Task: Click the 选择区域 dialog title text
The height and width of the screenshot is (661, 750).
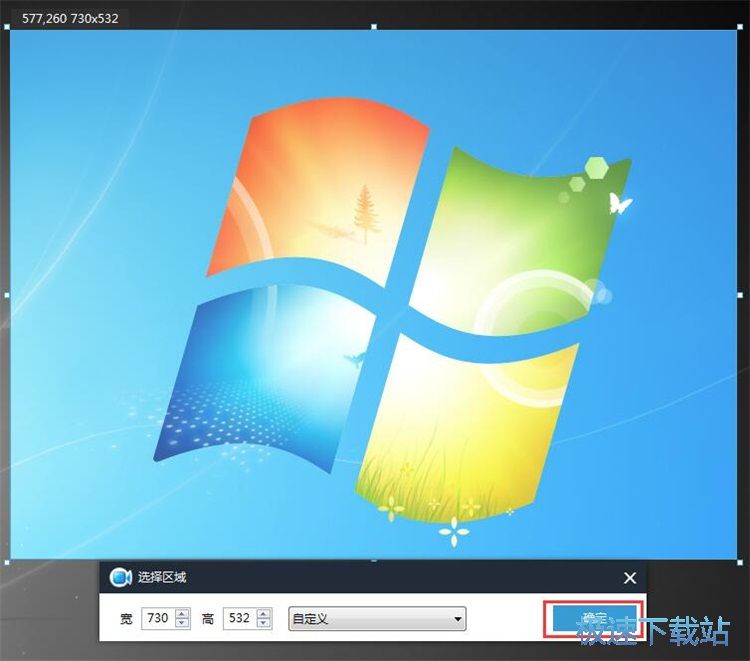Action: tap(162, 577)
